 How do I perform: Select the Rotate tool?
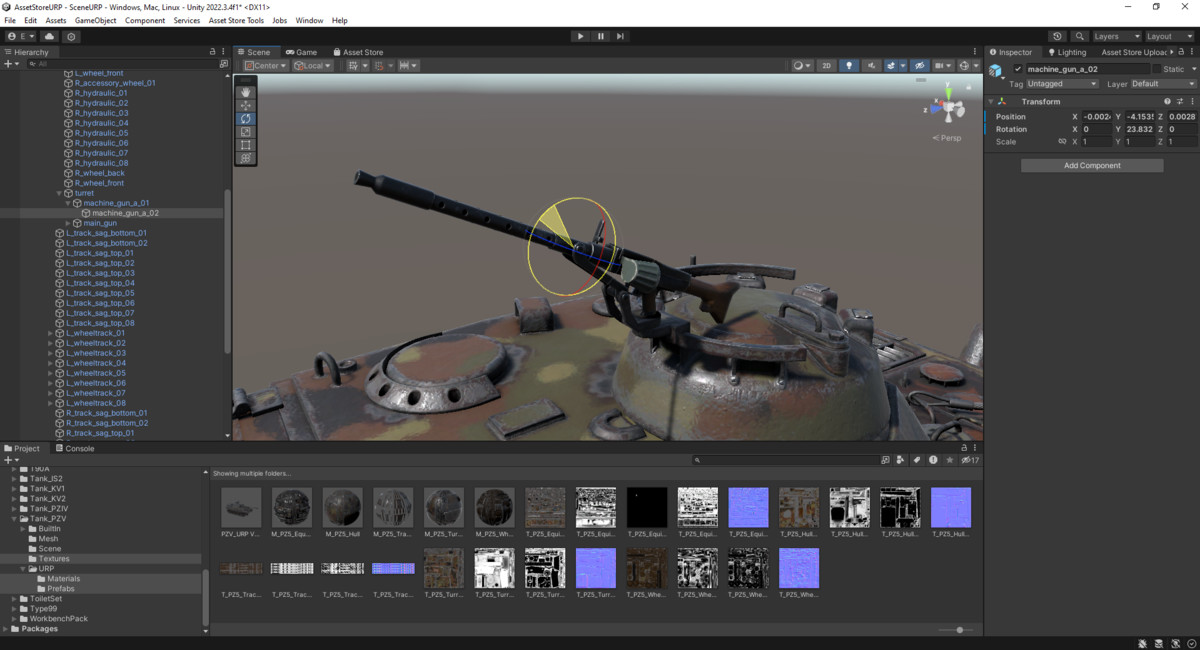[x=245, y=119]
